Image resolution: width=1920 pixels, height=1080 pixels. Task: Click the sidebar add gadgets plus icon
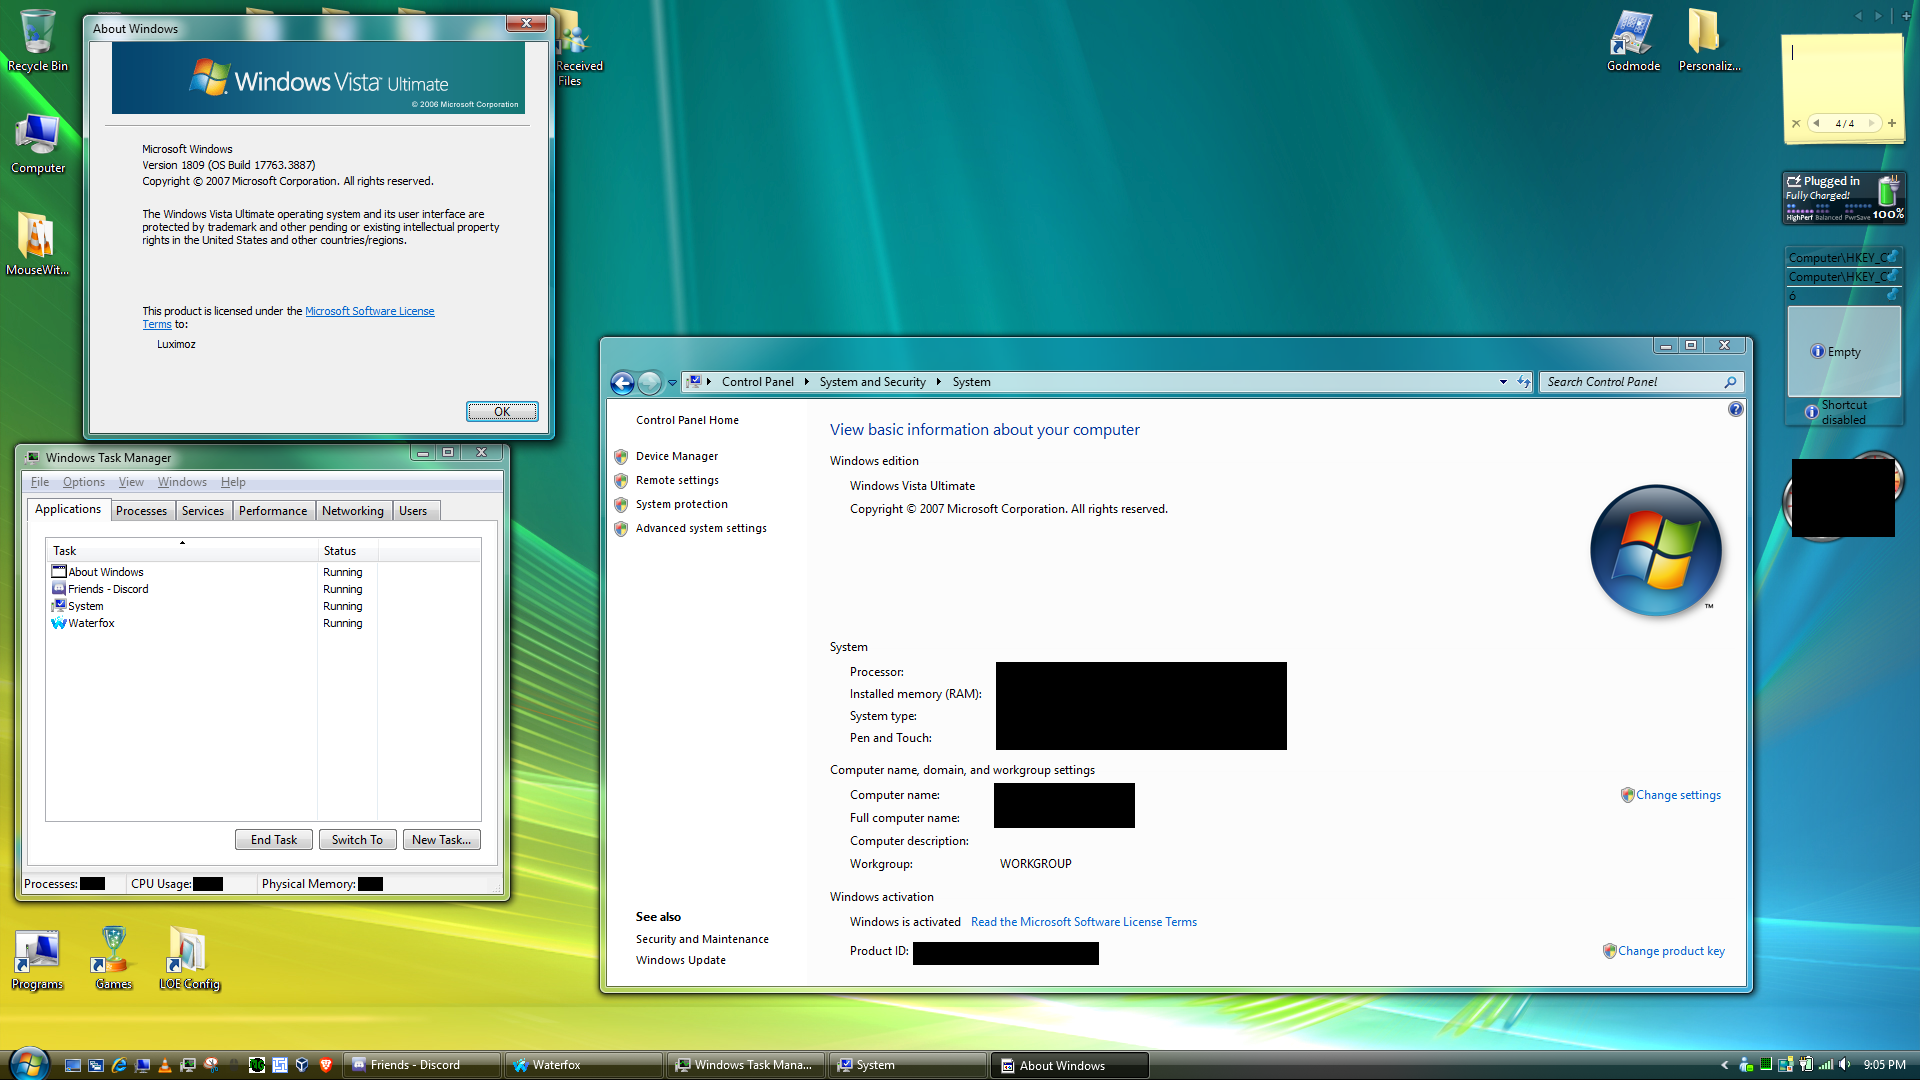1906,16
